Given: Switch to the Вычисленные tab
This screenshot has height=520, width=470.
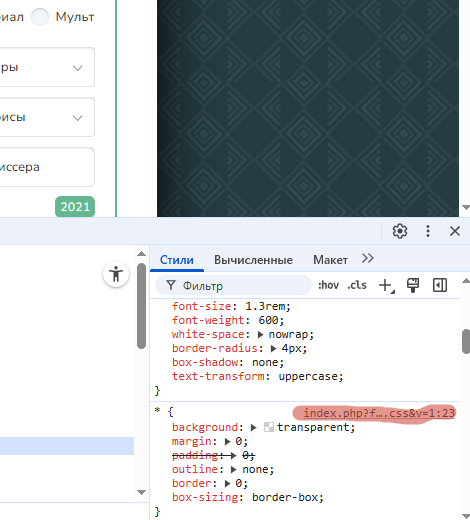Looking at the screenshot, I should click(x=253, y=260).
